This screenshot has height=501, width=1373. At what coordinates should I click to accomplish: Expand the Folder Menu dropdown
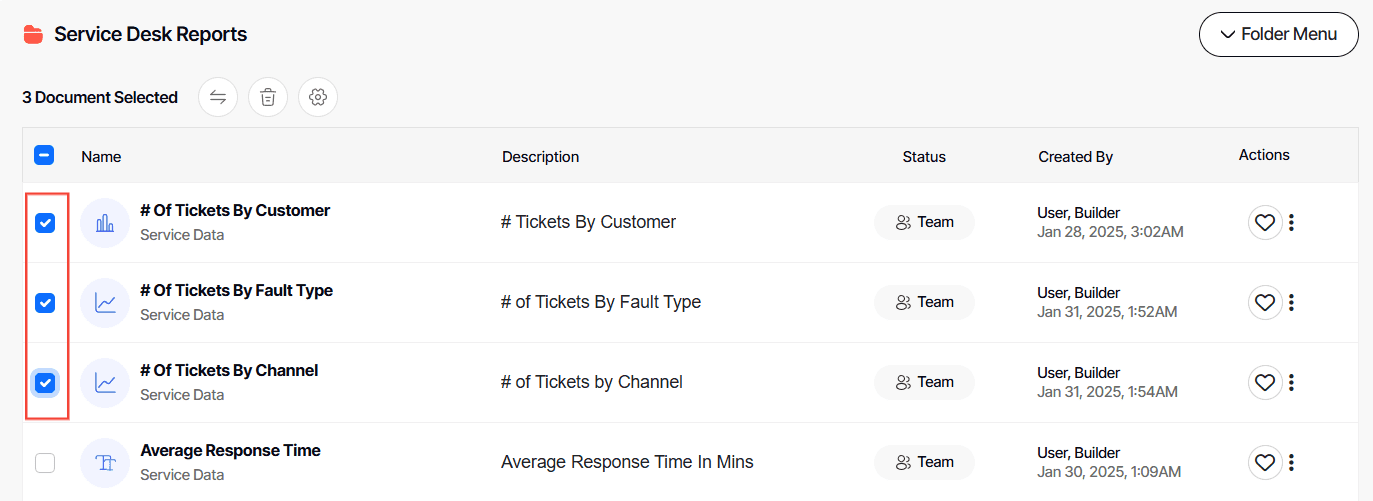coord(1278,35)
